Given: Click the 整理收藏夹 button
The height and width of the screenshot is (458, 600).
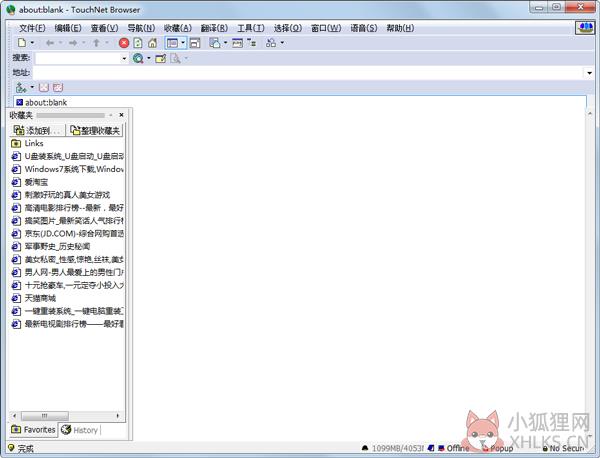Looking at the screenshot, I should (x=95, y=130).
